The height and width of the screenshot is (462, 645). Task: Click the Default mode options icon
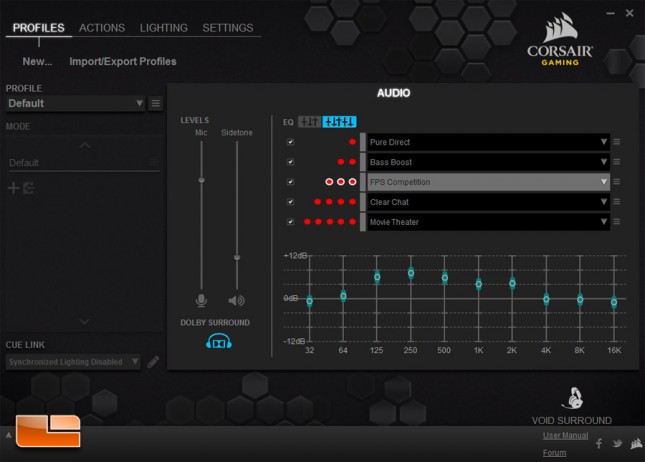(153, 163)
